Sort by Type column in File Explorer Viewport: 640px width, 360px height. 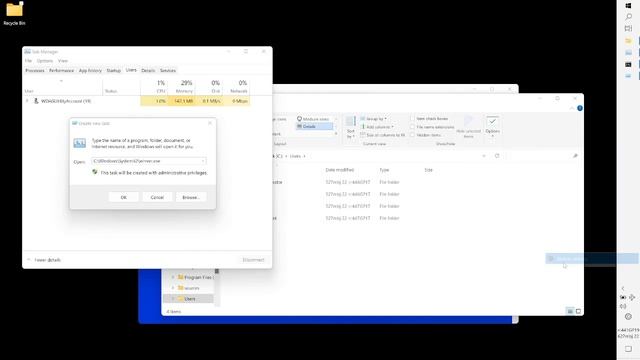(x=384, y=170)
